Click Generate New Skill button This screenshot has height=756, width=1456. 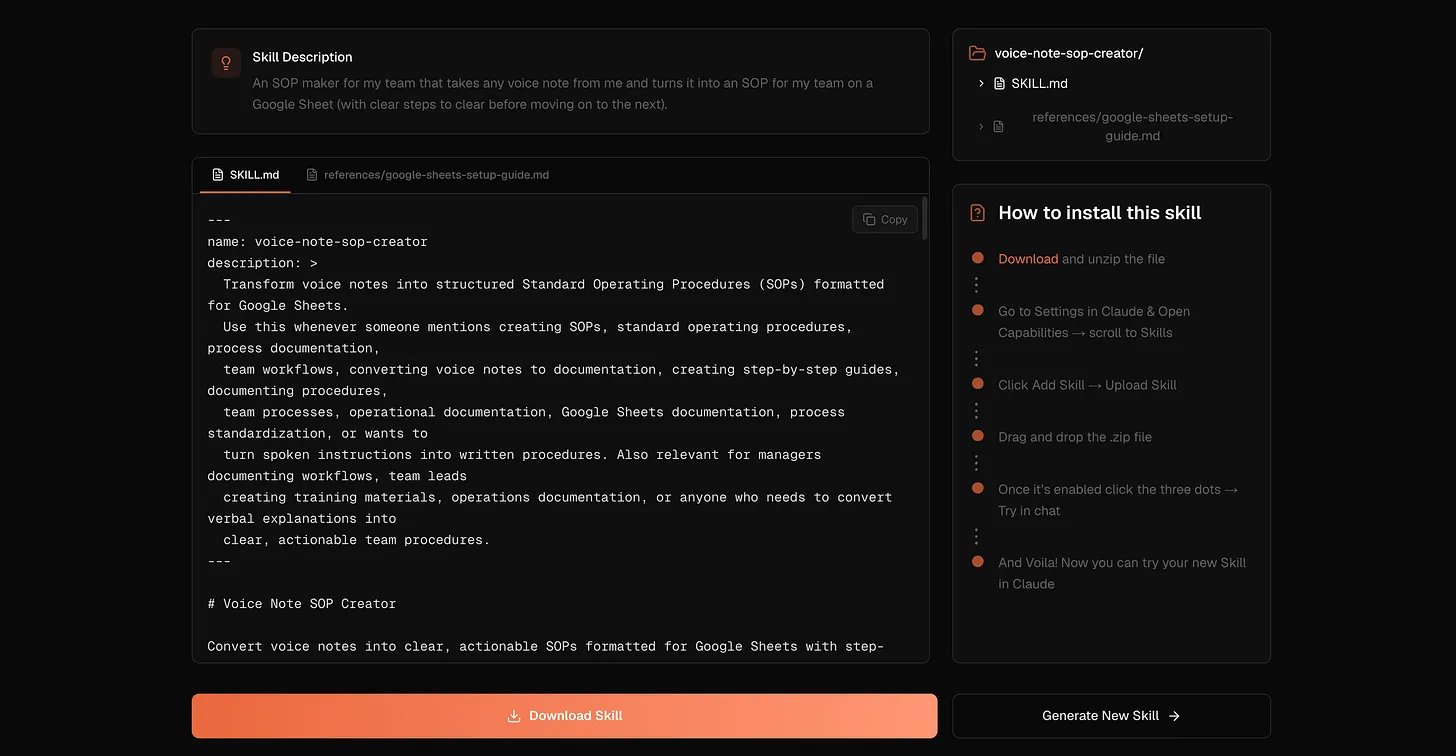click(1111, 716)
